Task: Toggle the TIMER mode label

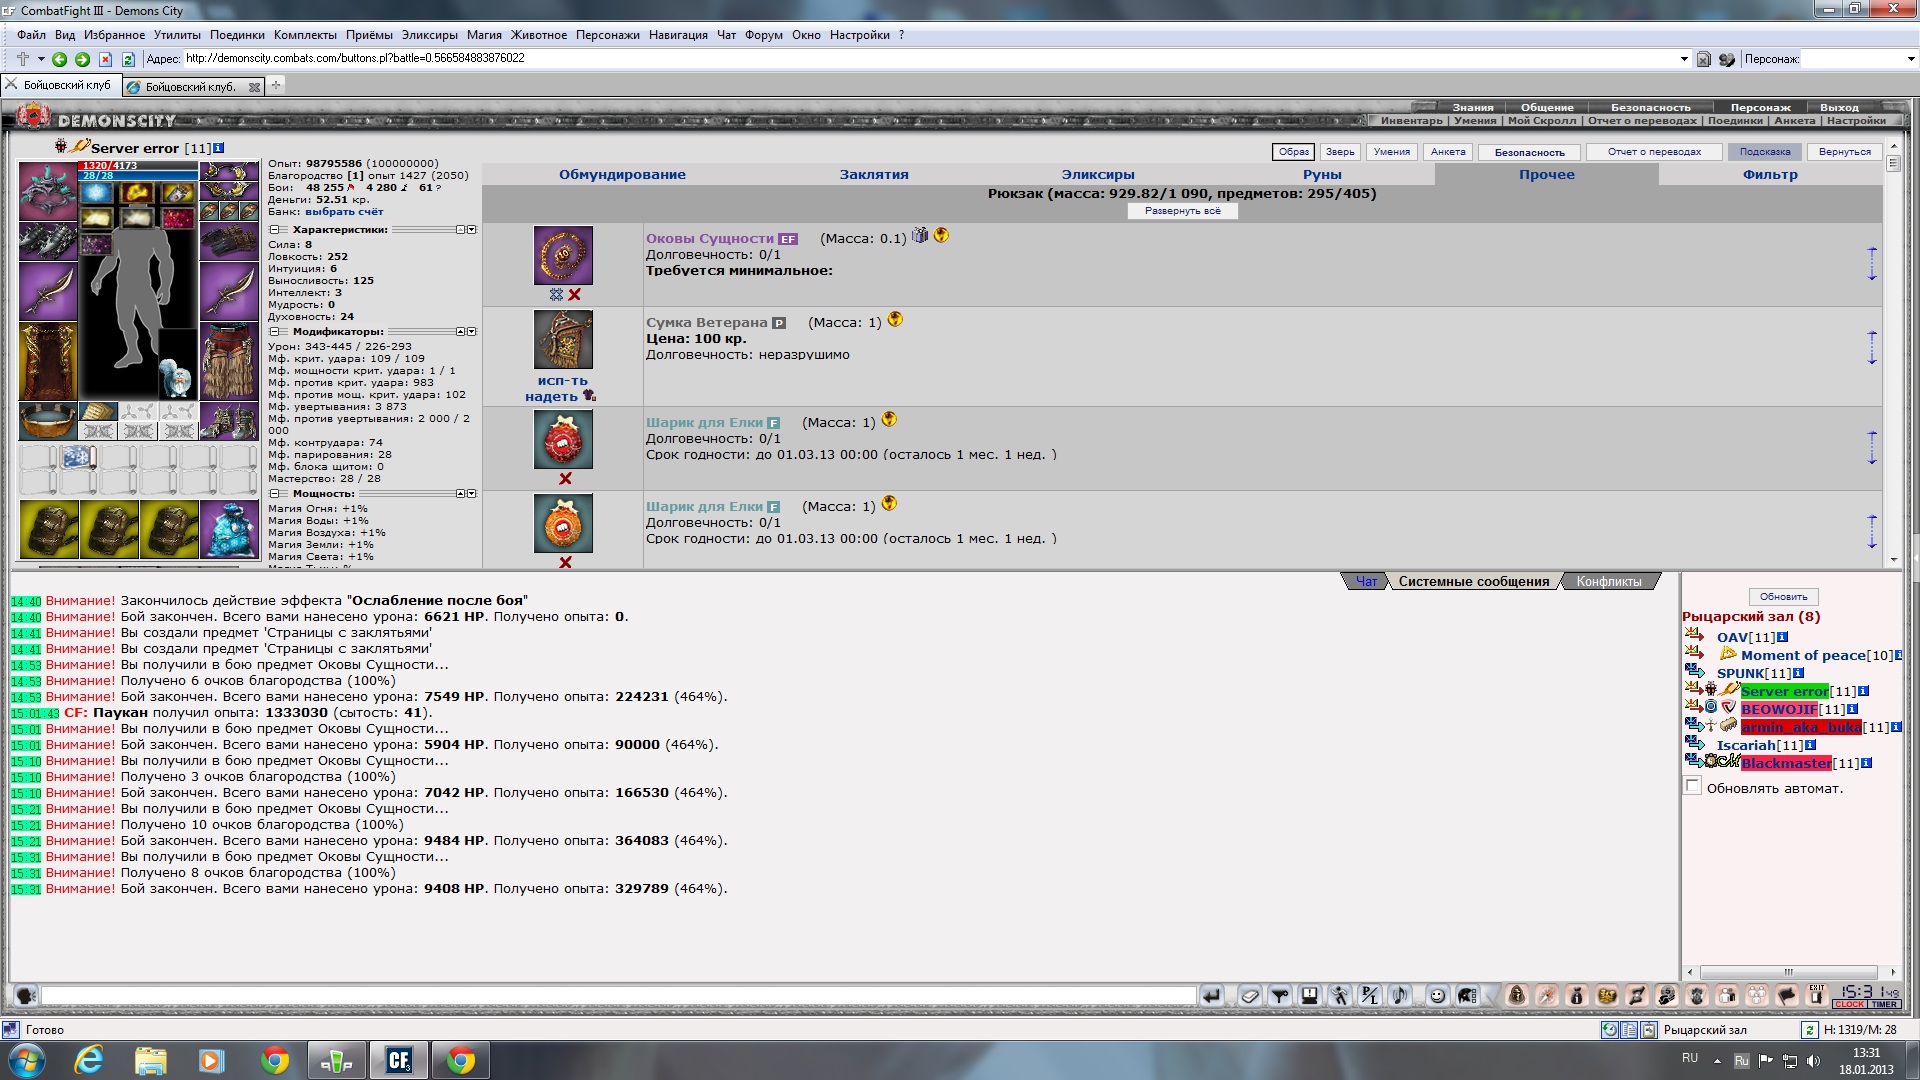Action: pos(1884,1004)
